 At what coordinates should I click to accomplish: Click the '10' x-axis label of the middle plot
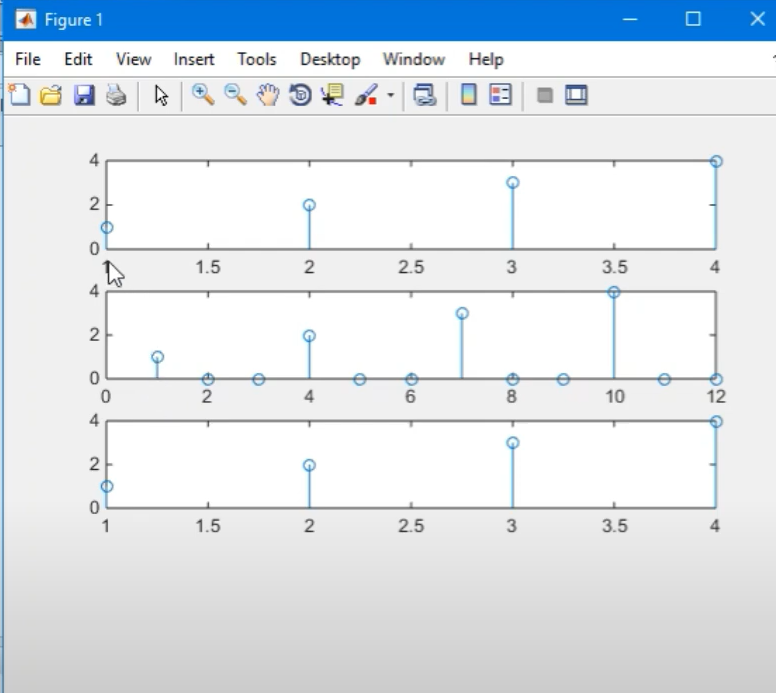615,396
